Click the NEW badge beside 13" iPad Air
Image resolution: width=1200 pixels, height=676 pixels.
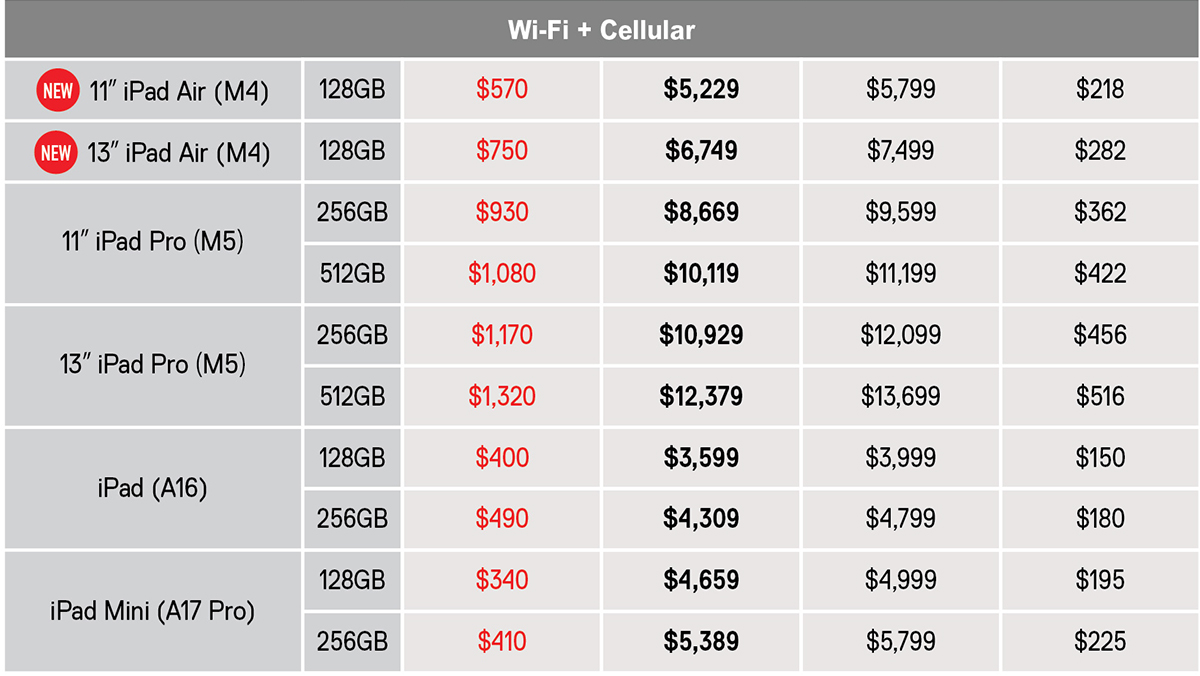(56, 153)
